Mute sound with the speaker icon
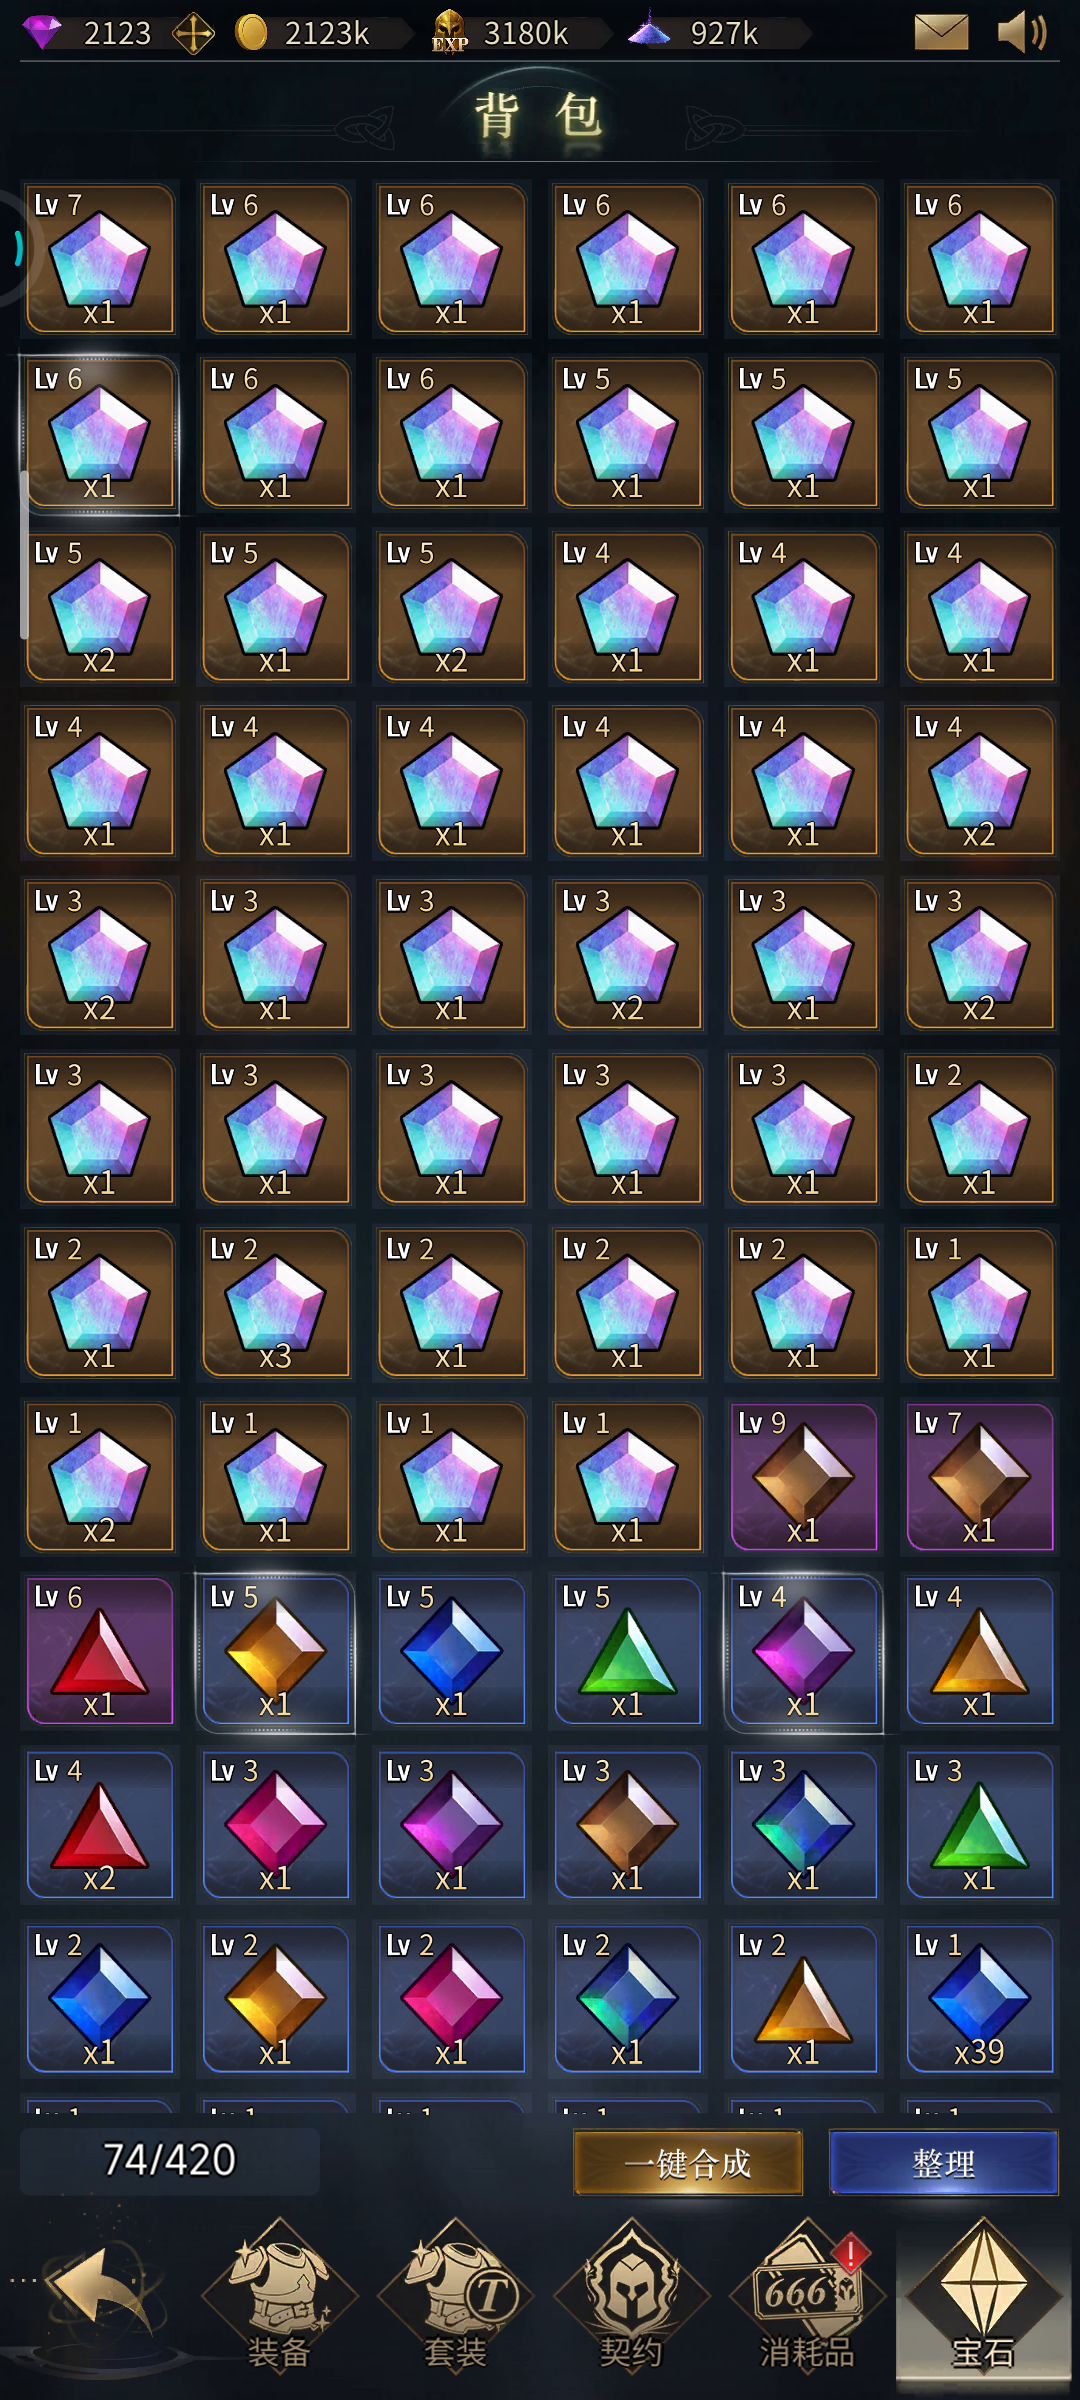Viewport: 1080px width, 2400px height. [x=1022, y=32]
